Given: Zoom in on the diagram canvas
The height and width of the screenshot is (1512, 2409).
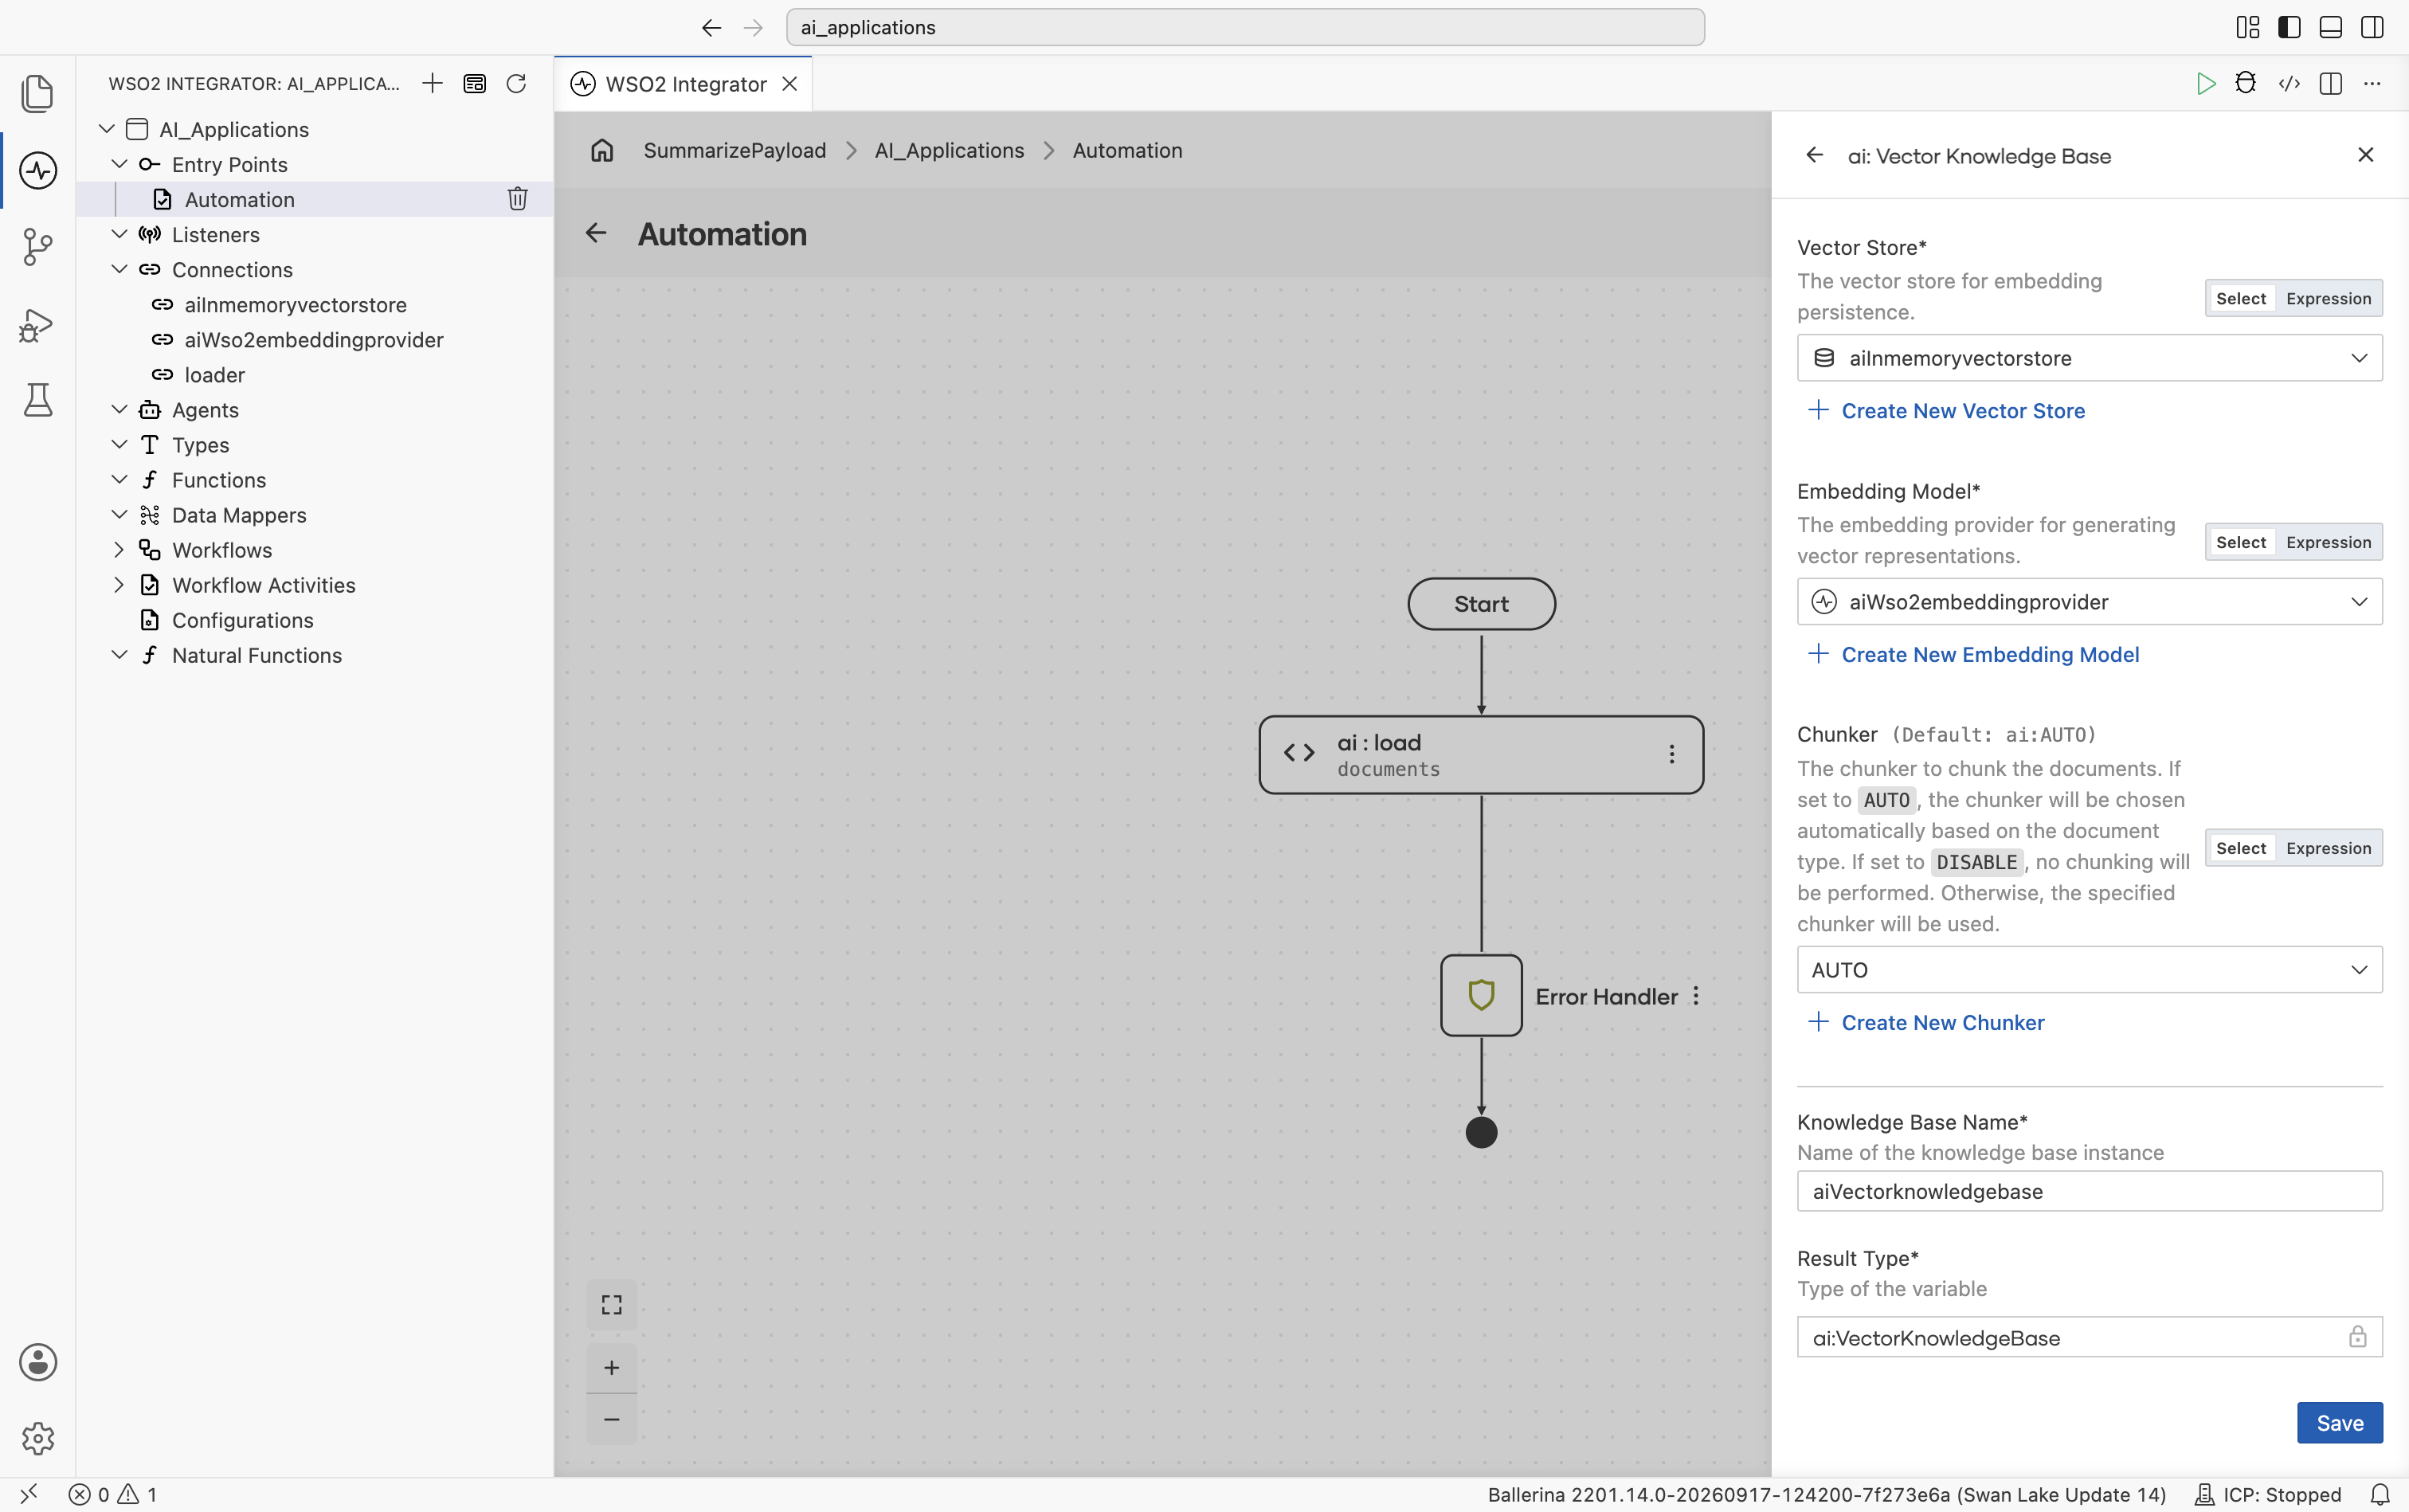Looking at the screenshot, I should (x=612, y=1367).
